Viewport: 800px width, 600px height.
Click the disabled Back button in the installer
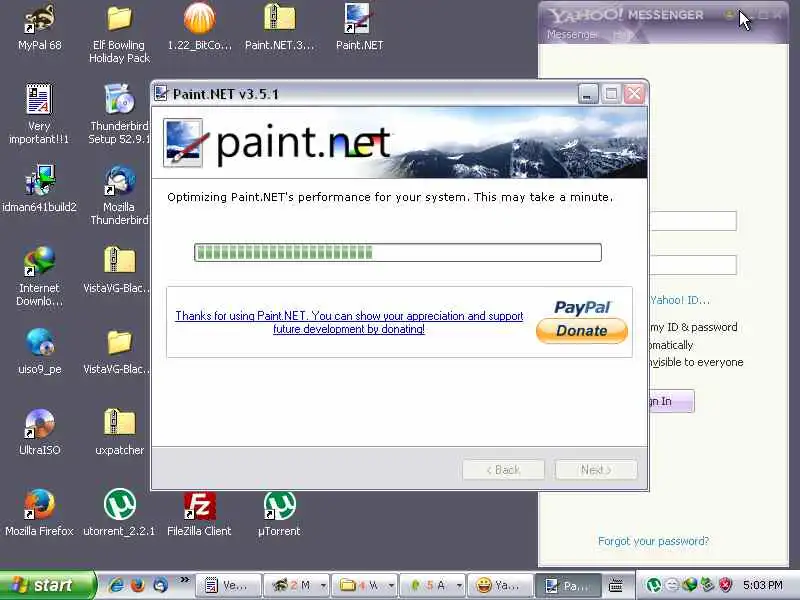503,470
